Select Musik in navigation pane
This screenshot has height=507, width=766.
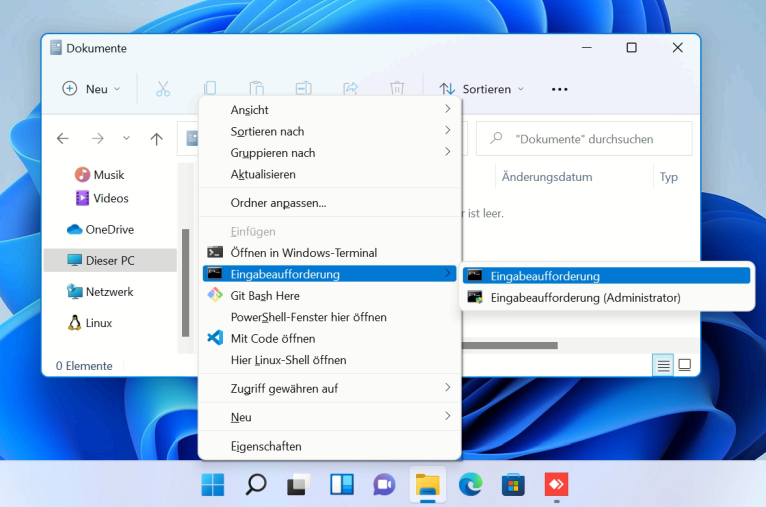pyautogui.click(x=100, y=174)
